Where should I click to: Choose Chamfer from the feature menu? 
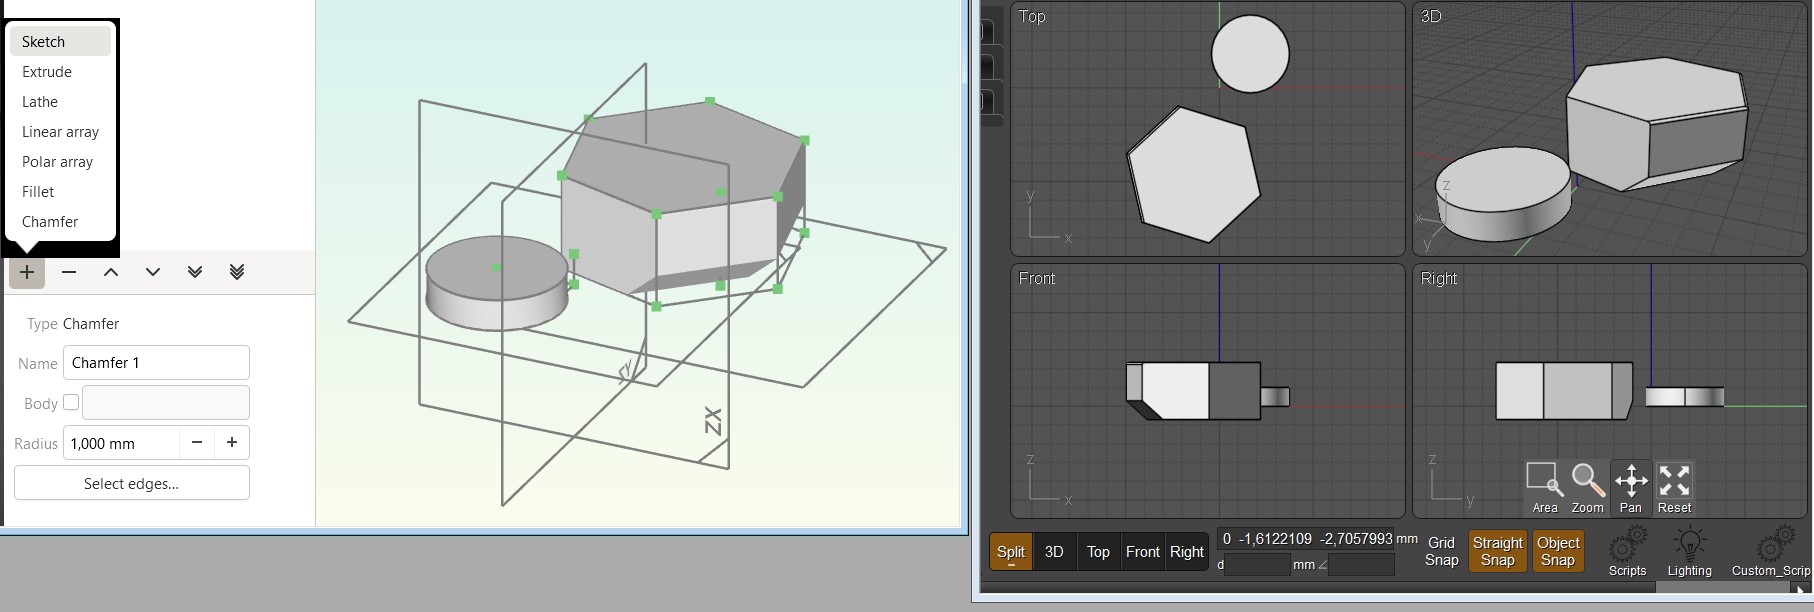click(60, 222)
